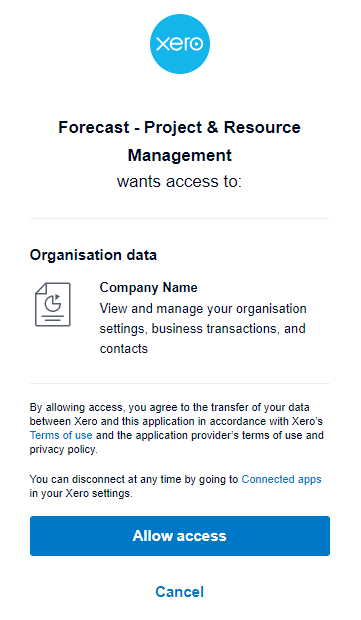Image resolution: width=361 pixels, height=620 pixels.
Task: Click the Allow access button
Action: click(x=180, y=536)
